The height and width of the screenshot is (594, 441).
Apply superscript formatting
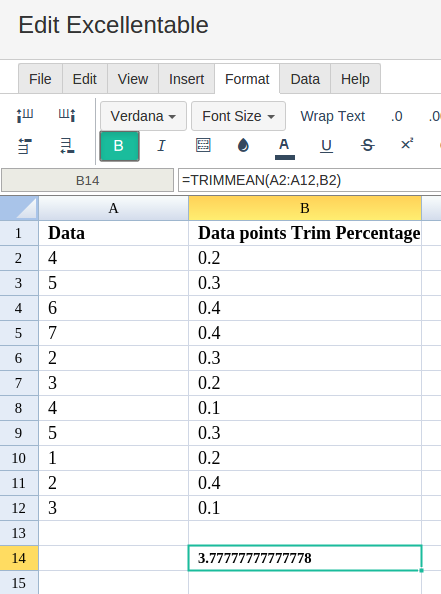(407, 144)
